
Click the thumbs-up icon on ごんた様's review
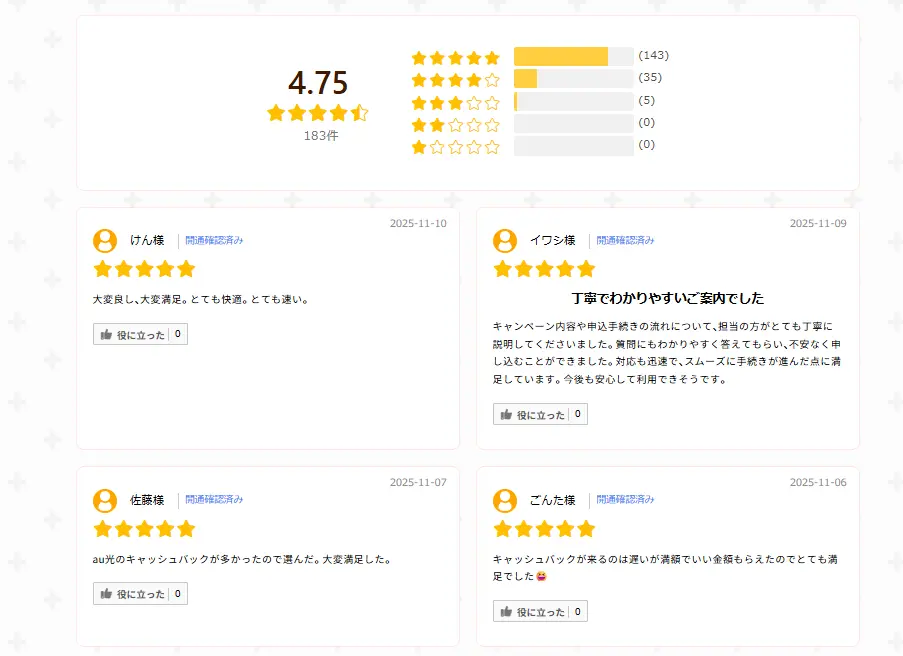(x=506, y=611)
